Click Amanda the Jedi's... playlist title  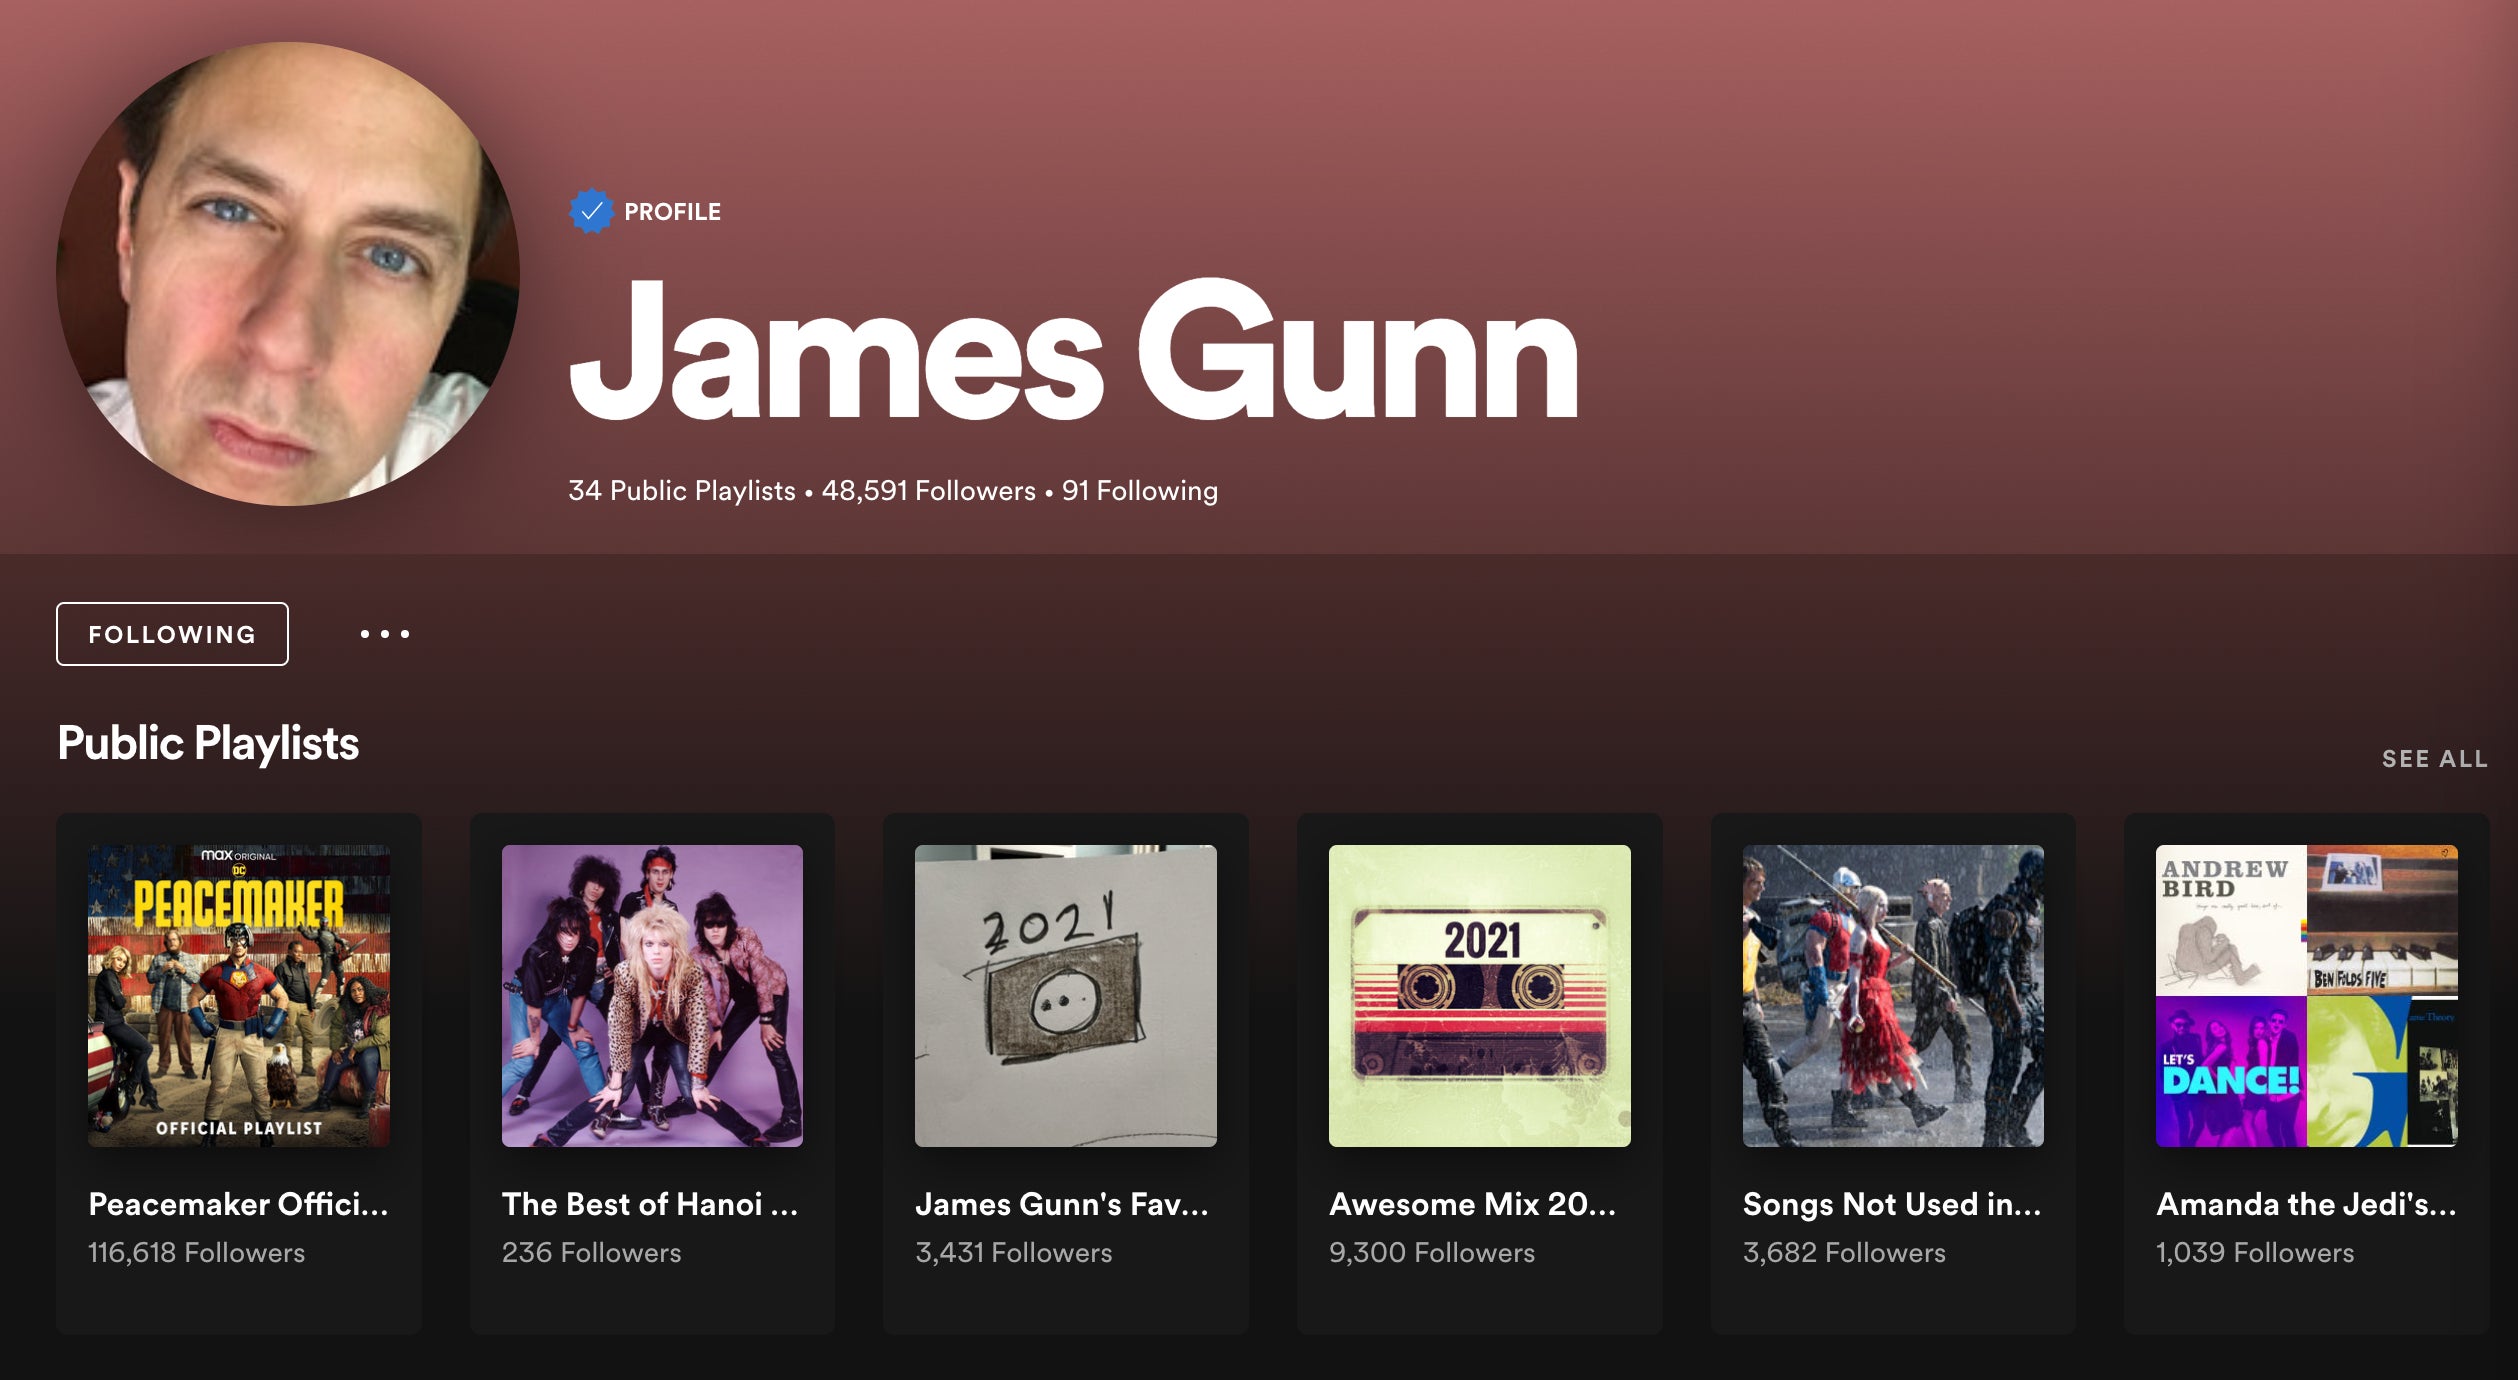[2305, 1204]
